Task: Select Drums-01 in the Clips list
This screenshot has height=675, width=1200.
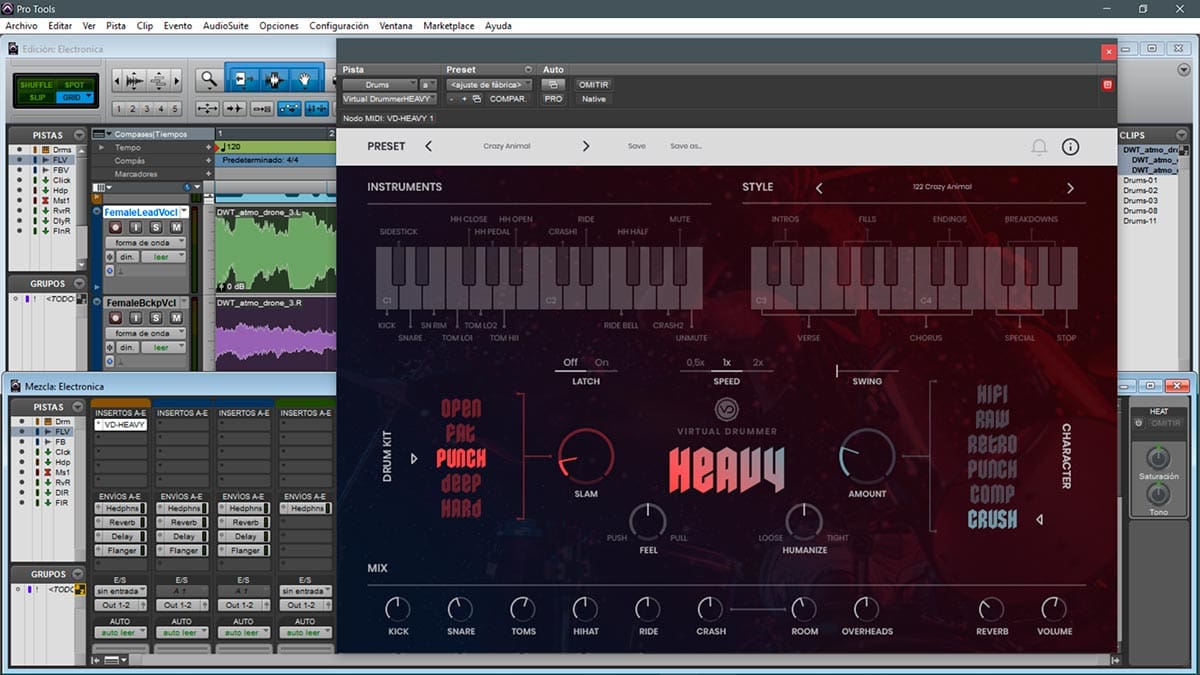Action: tap(1140, 180)
